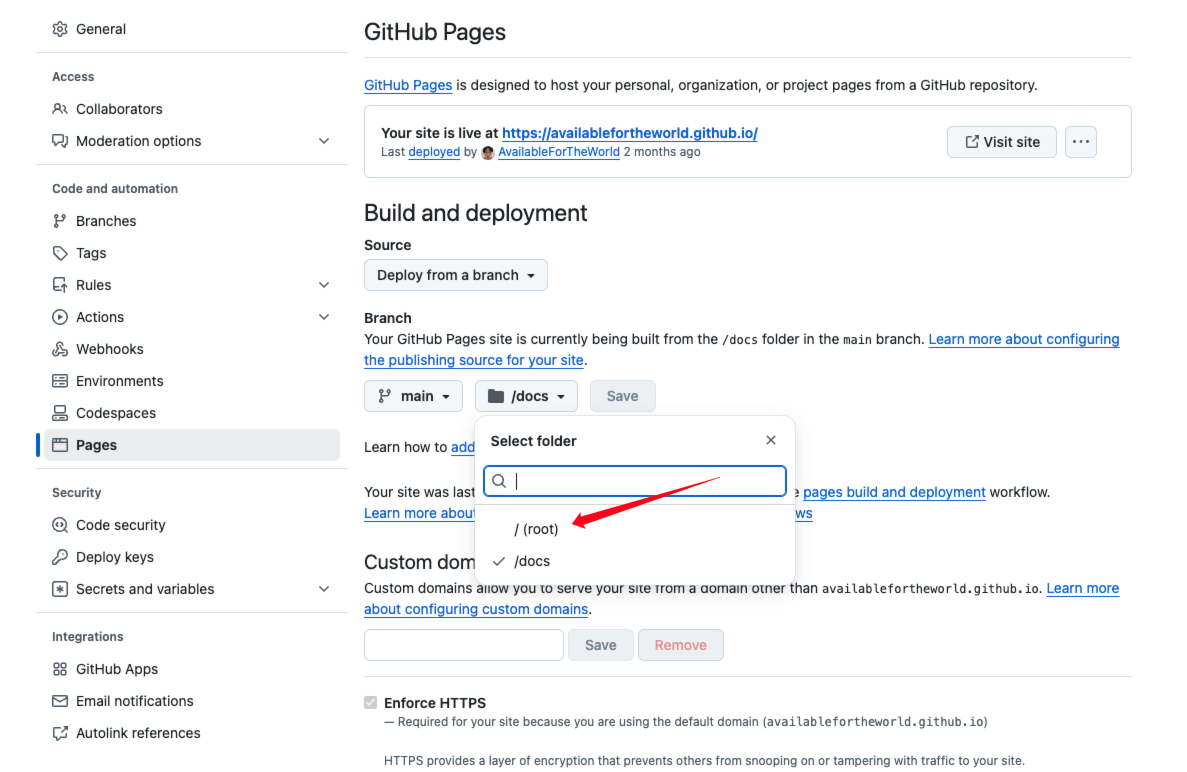
Task: Open Branches settings
Action: tap(192, 221)
